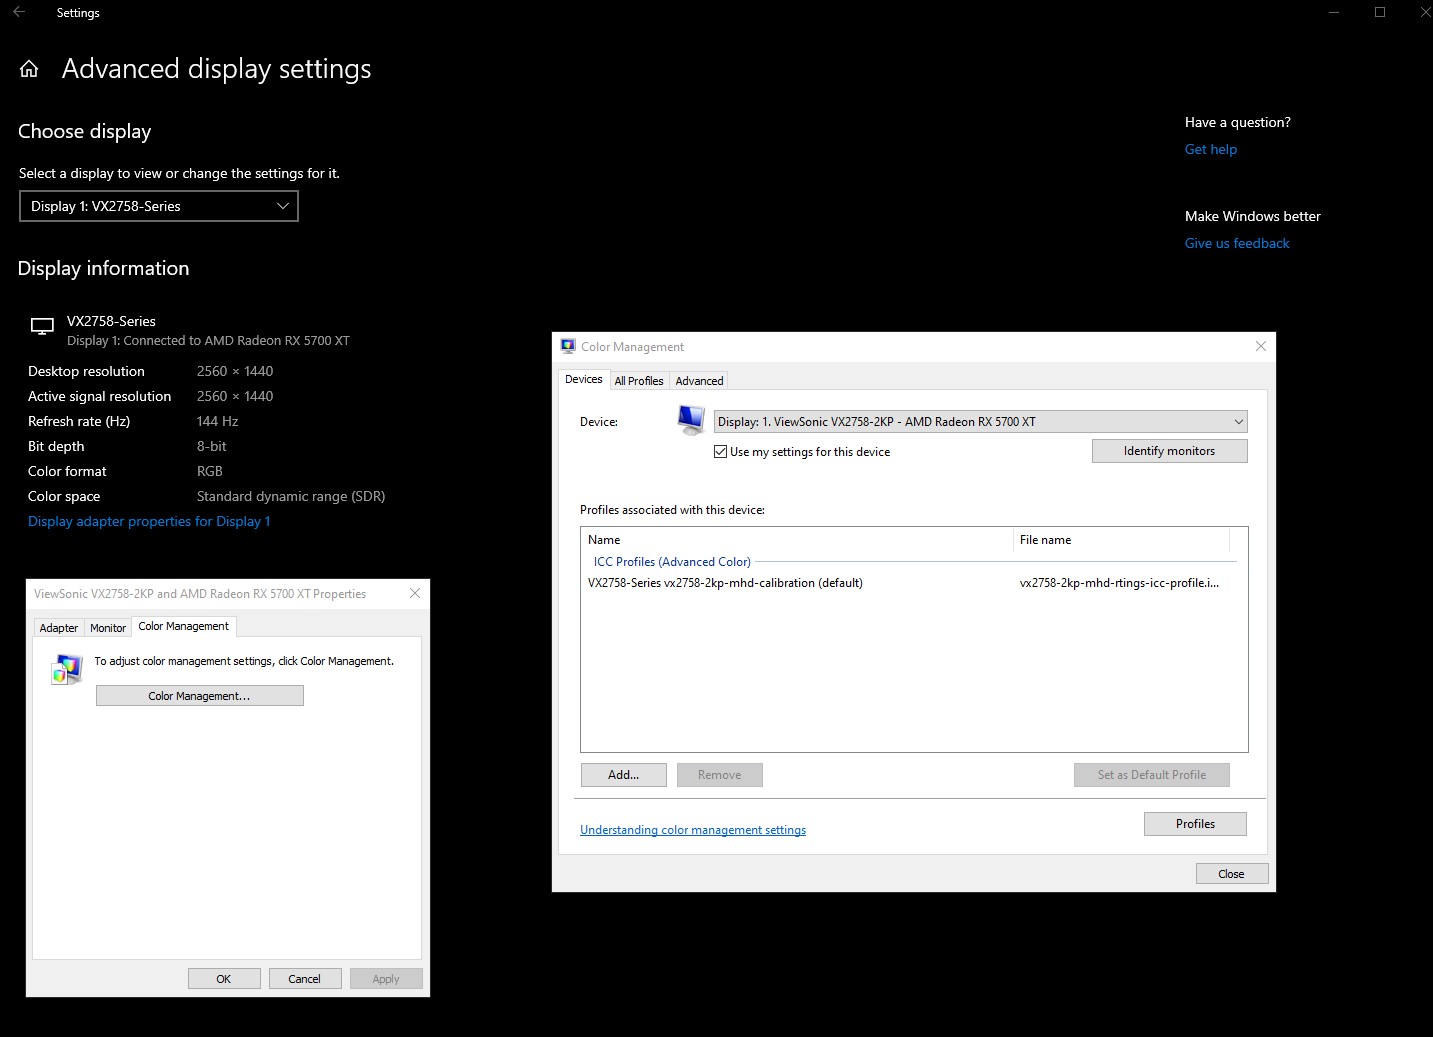Select the Adapter tab in Properties dialog
This screenshot has width=1433, height=1037.
tap(59, 628)
